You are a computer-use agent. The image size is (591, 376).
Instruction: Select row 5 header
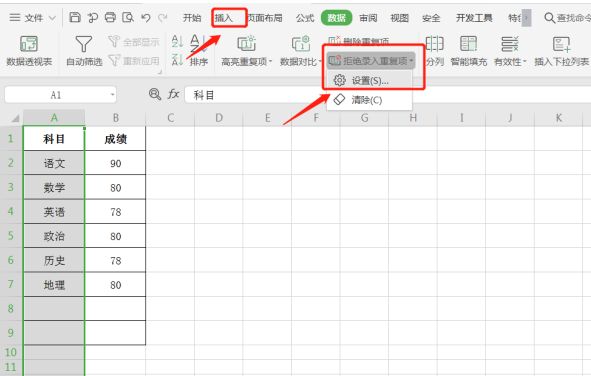11,235
